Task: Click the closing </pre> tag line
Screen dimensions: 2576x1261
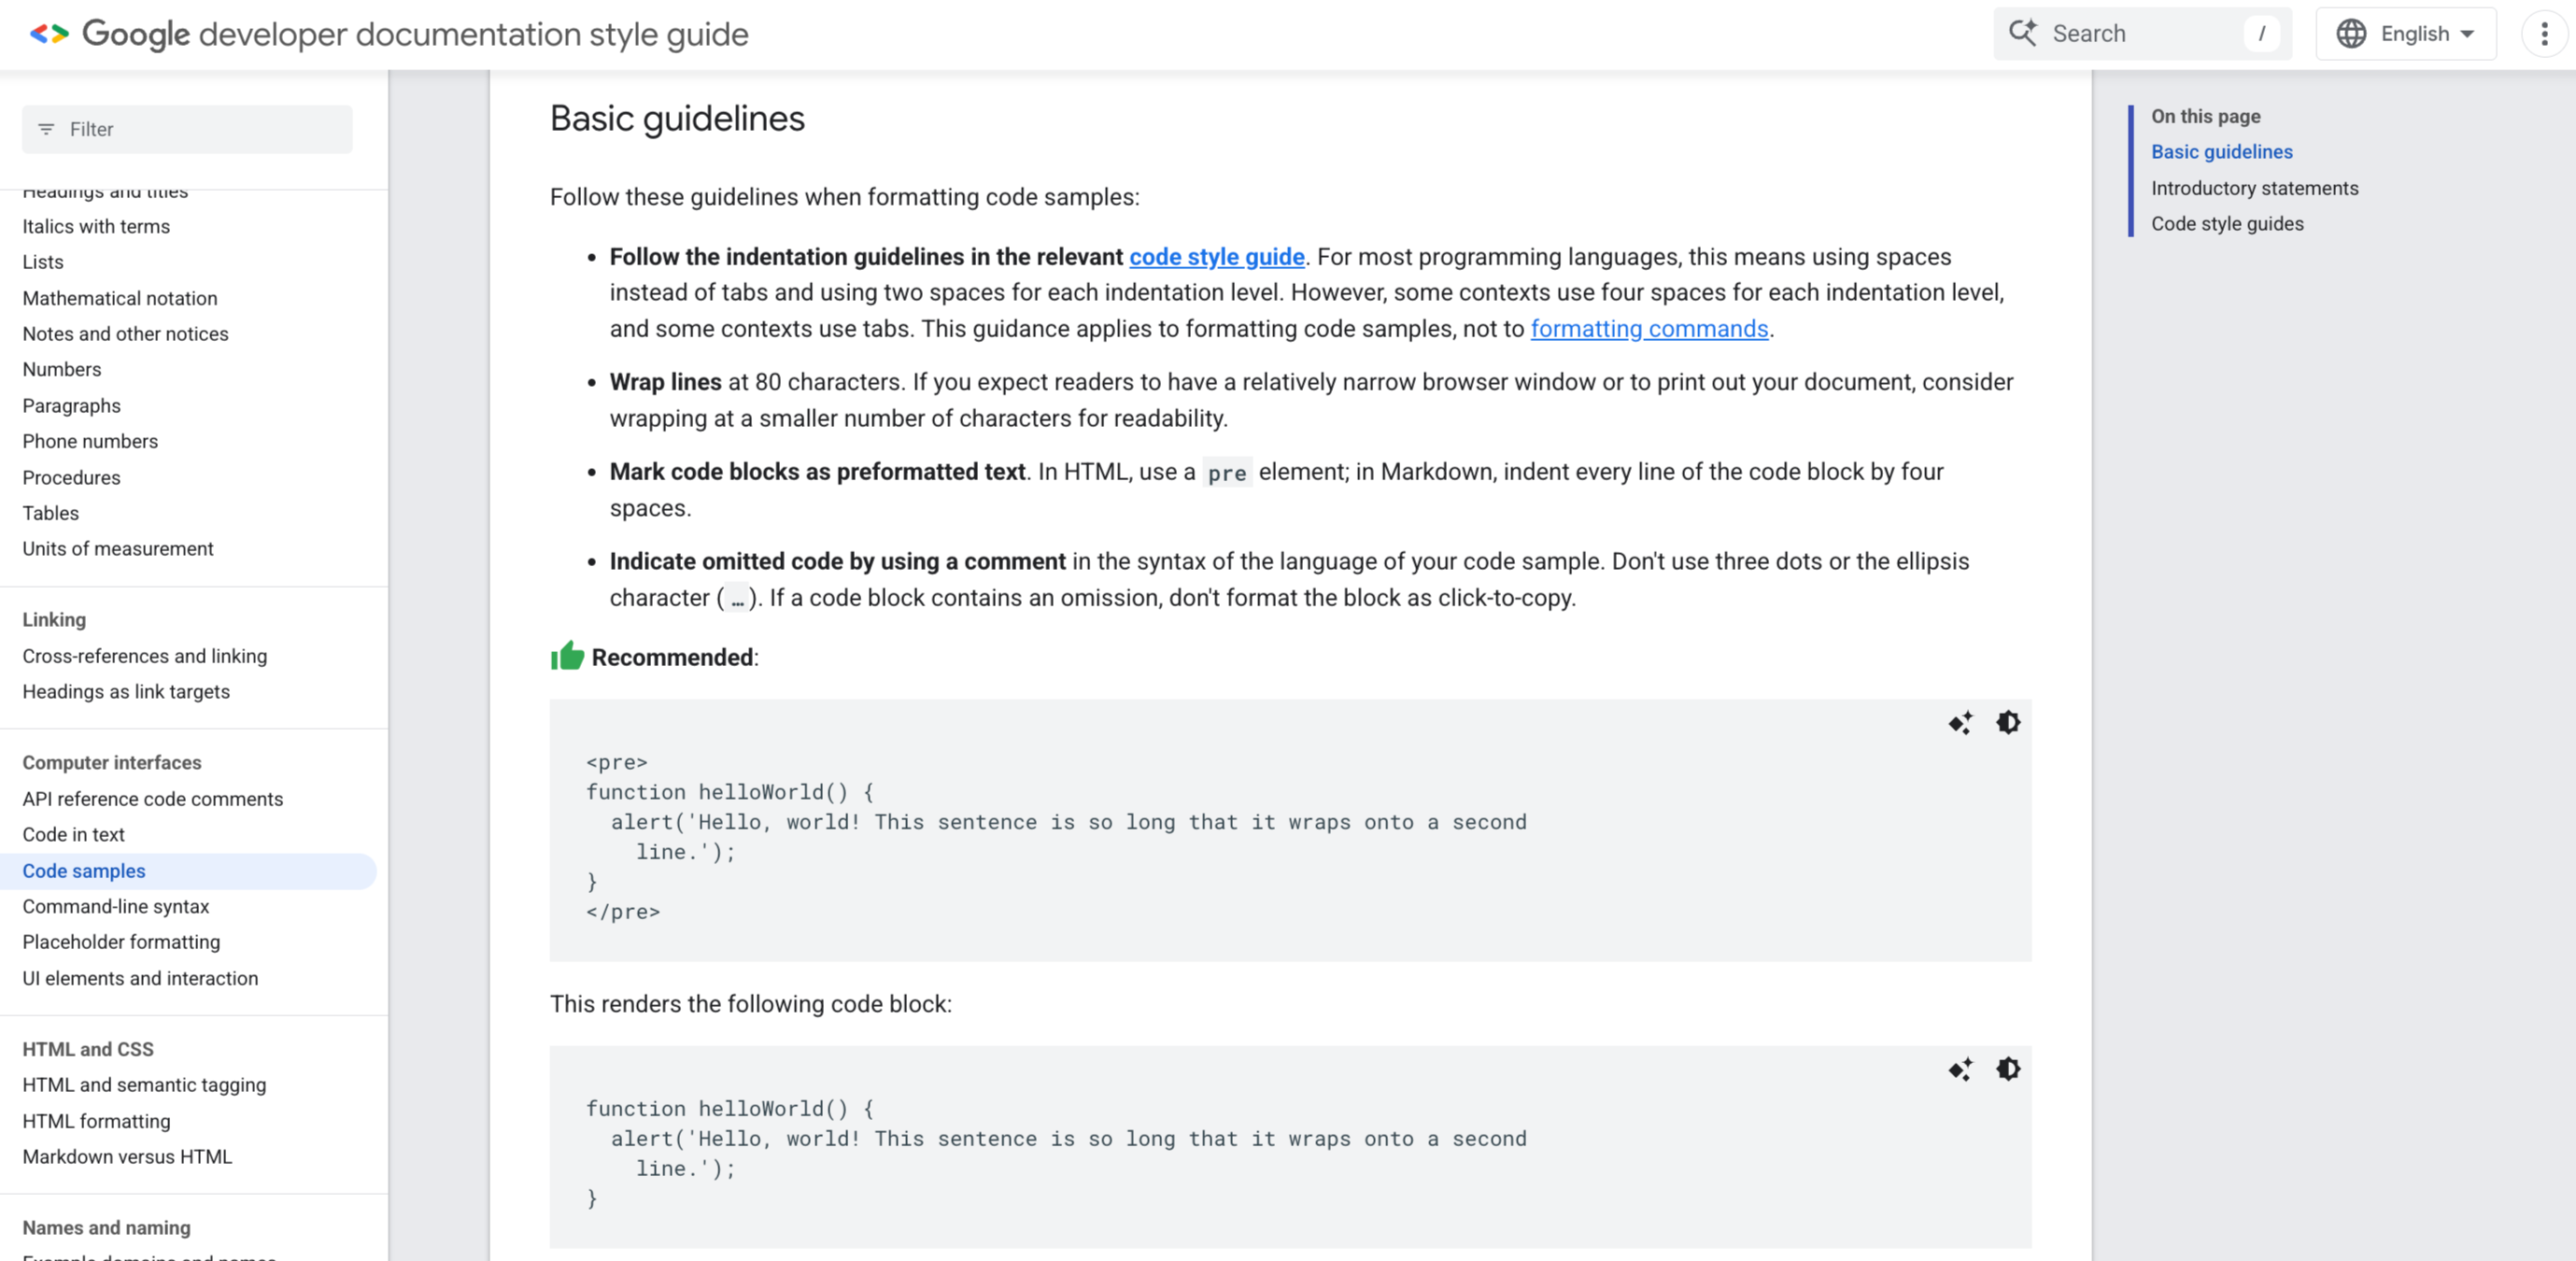Action: tap(623, 913)
